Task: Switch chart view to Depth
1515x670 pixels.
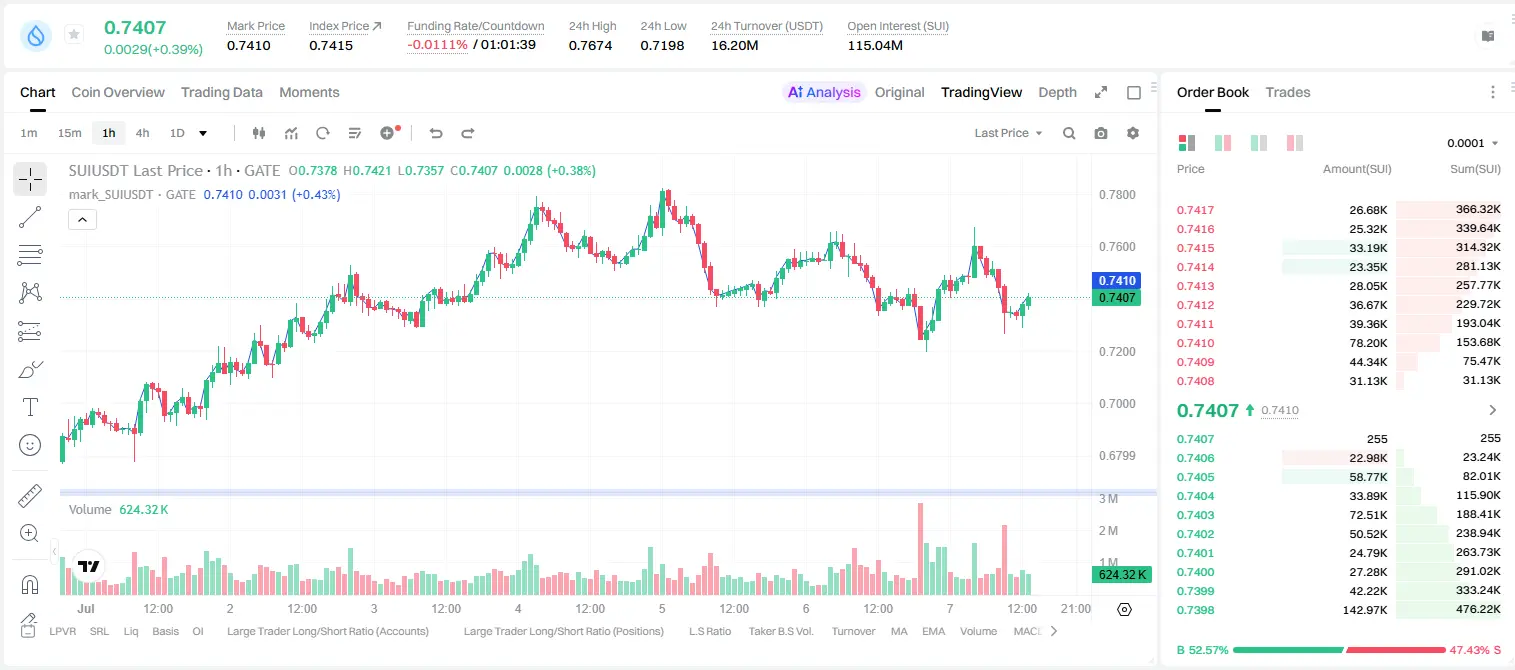Action: click(x=1057, y=92)
